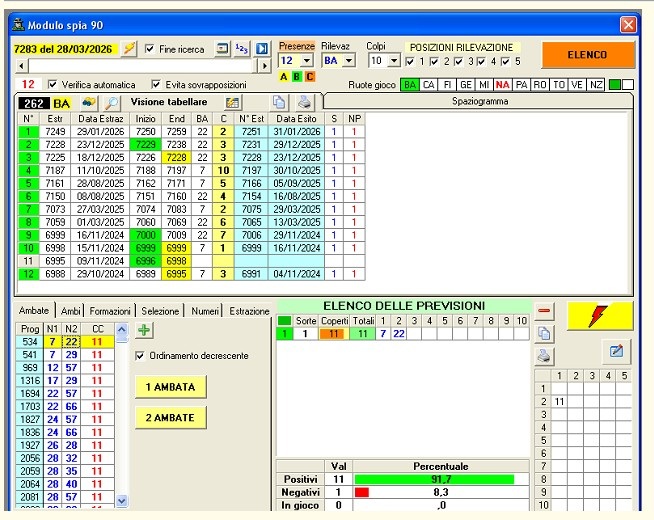The image size is (654, 520).
Task: Switch to the Ambi tab
Action: pyautogui.click(x=70, y=311)
